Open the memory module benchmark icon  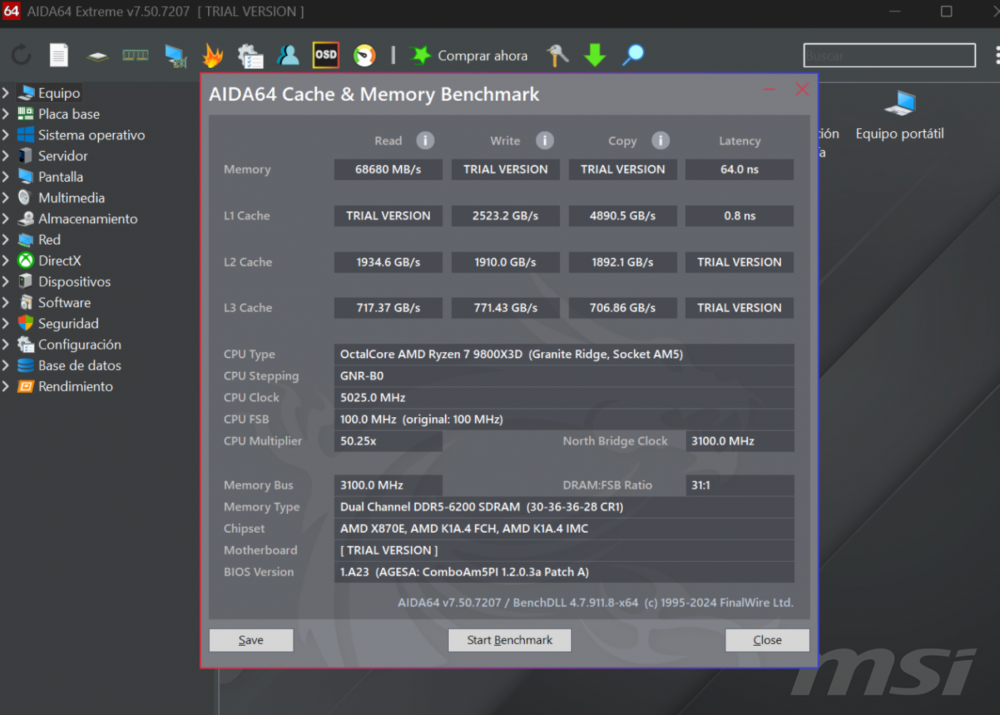coord(135,56)
